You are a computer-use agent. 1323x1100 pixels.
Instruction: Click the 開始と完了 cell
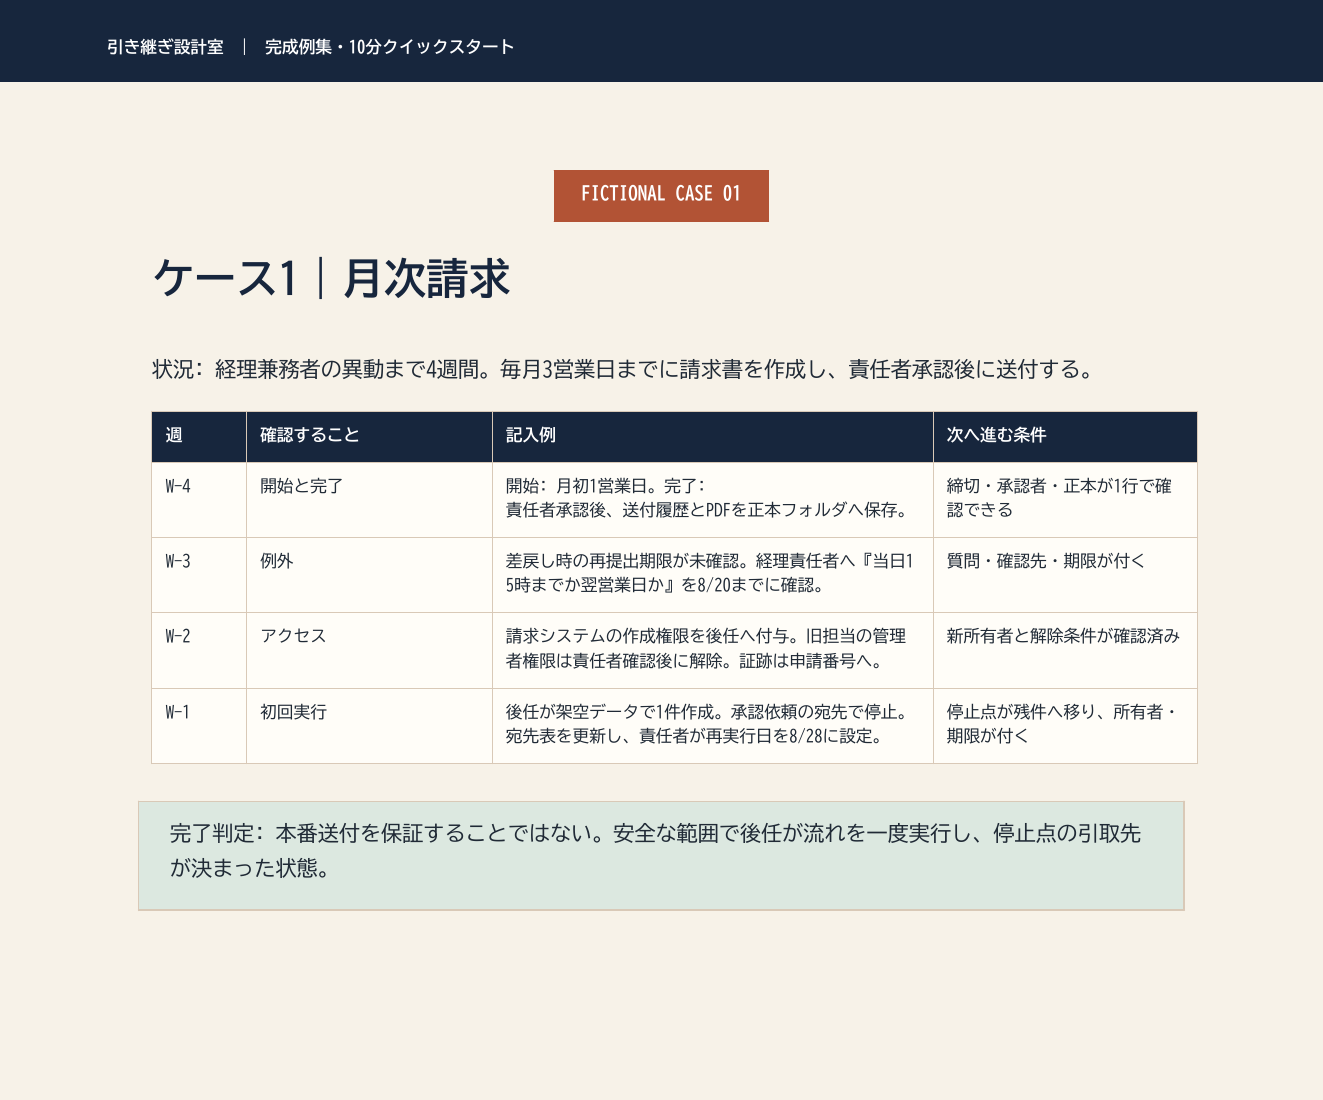point(369,499)
